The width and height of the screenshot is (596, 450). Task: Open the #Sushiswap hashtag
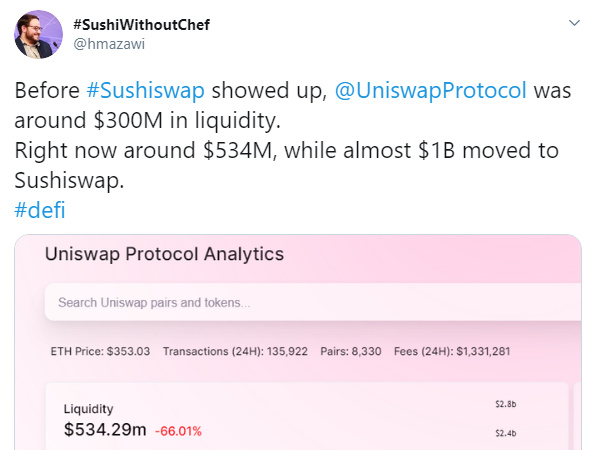(x=146, y=90)
